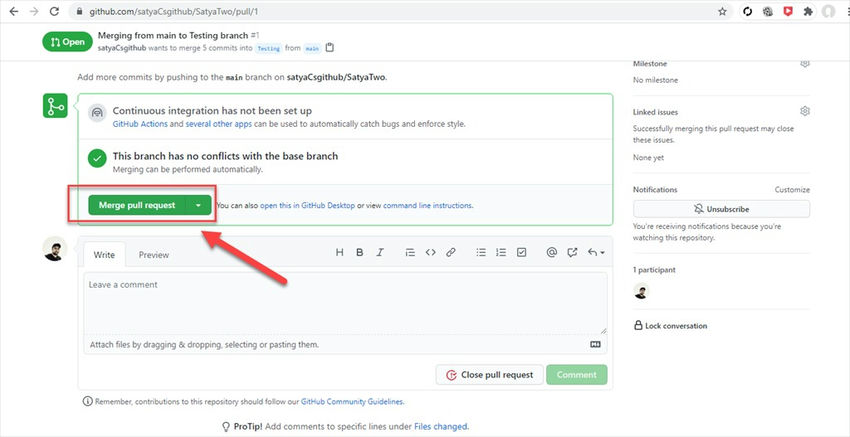Image resolution: width=850 pixels, height=437 pixels.
Task: Open Files changed link
Action: coord(440,427)
